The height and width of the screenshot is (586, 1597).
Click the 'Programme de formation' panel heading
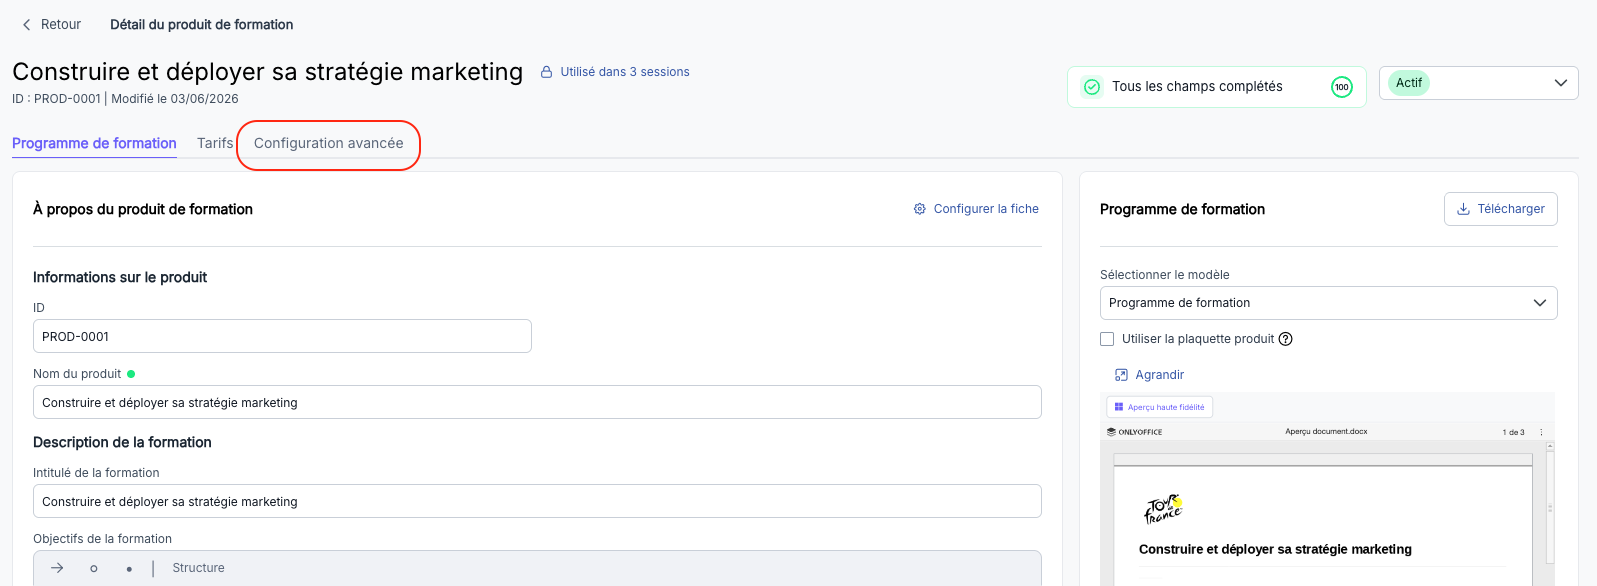[x=1182, y=209]
